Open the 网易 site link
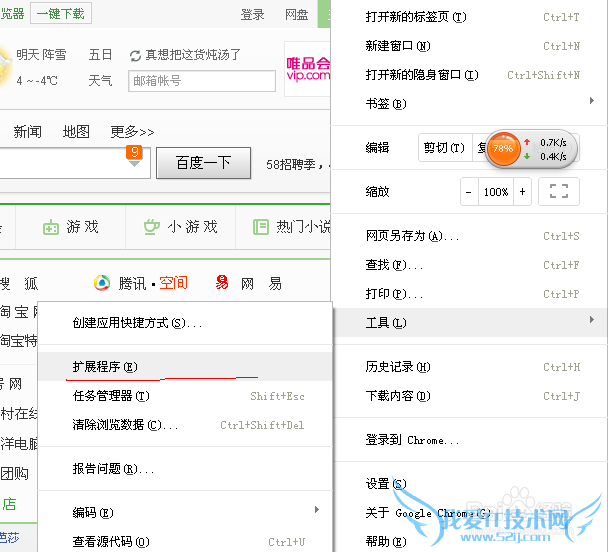The width and height of the screenshot is (608, 552). pyautogui.click(x=261, y=284)
